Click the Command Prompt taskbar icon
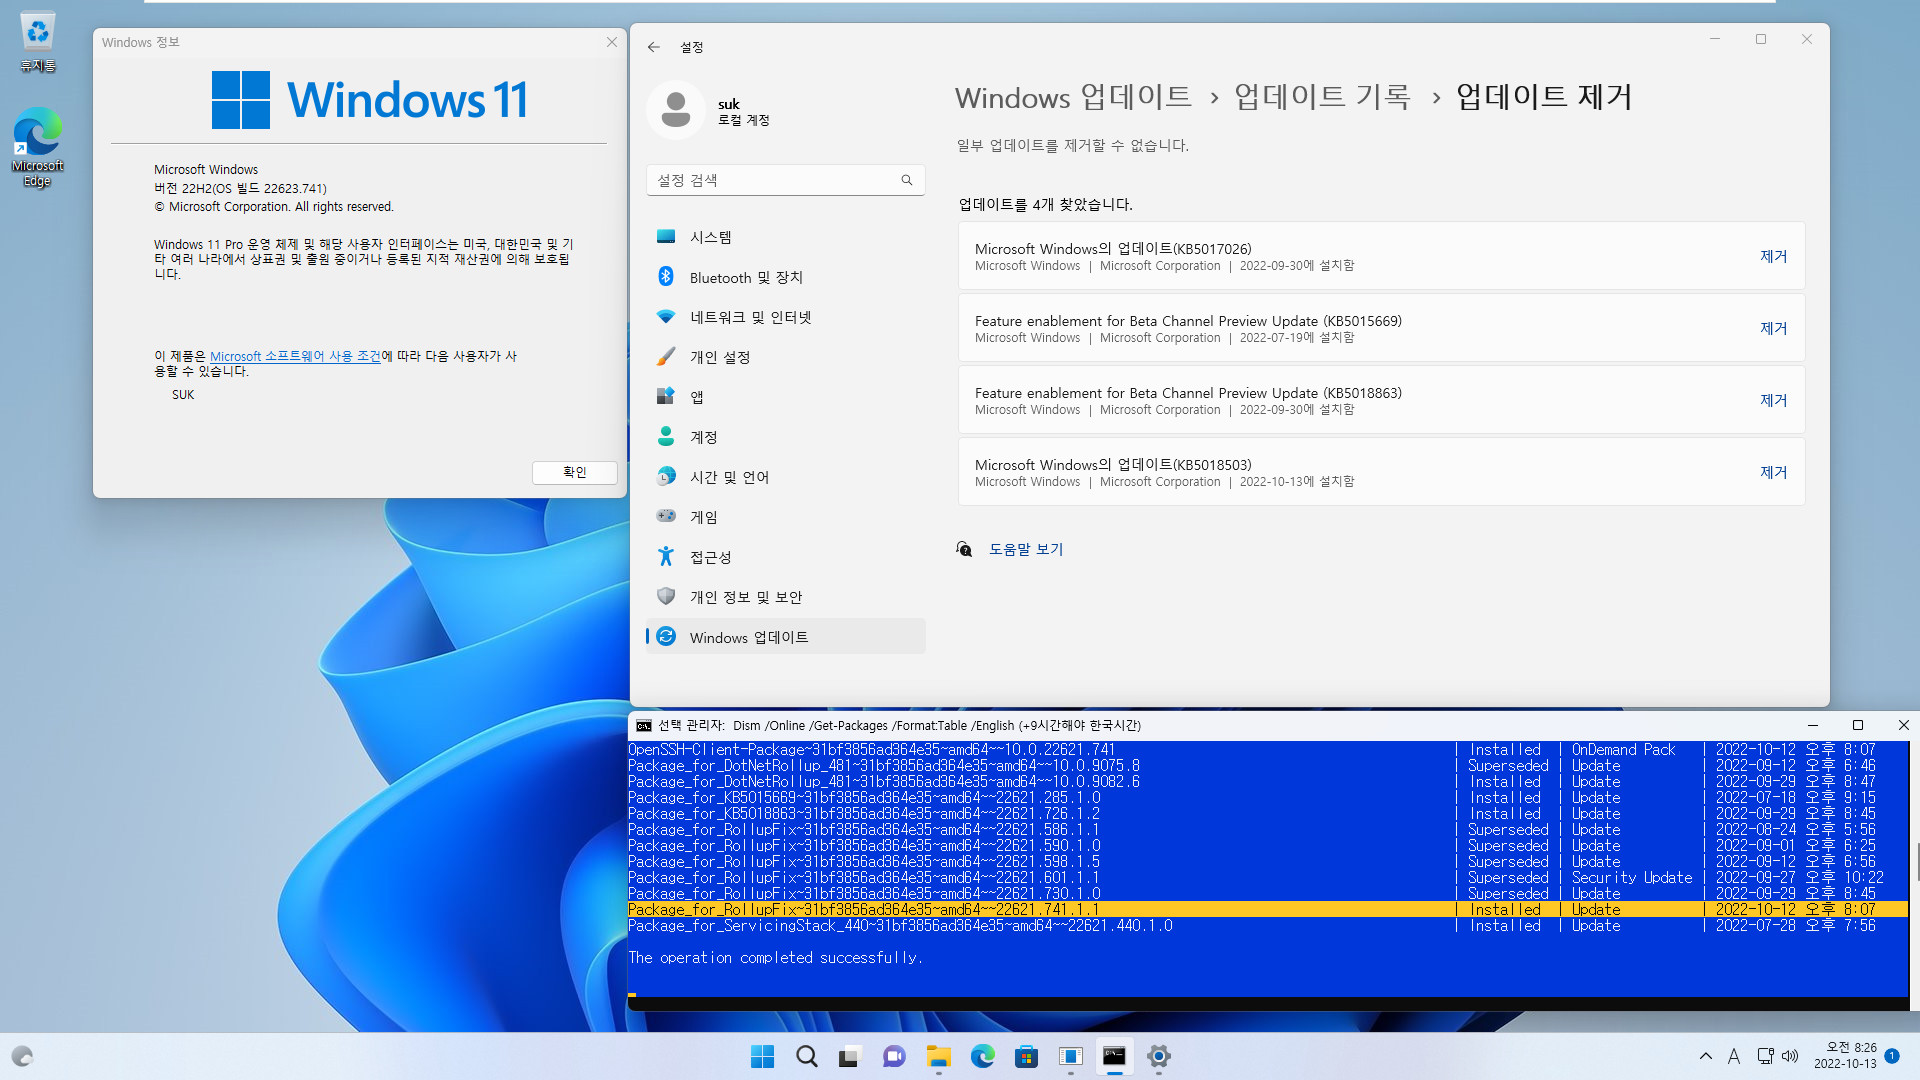The width and height of the screenshot is (1920, 1080). 1114,1056
